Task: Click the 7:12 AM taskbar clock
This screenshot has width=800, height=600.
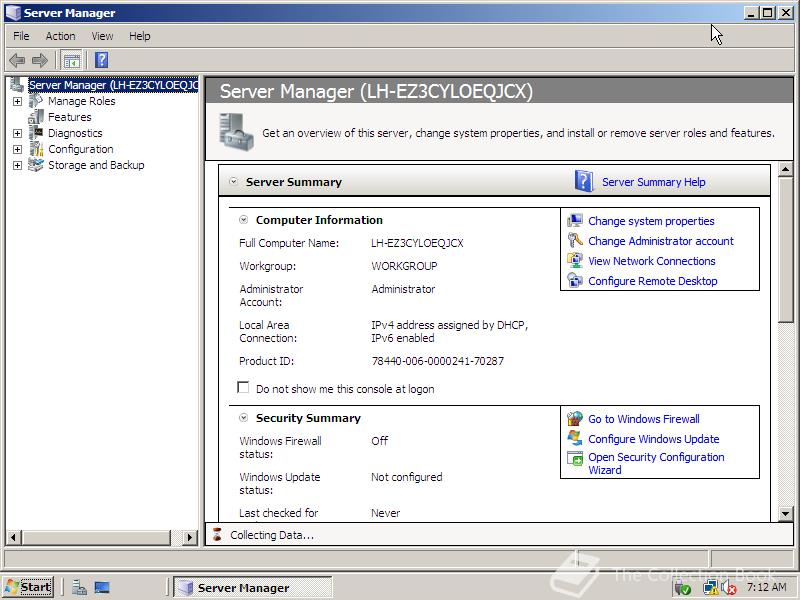Action: tap(766, 587)
